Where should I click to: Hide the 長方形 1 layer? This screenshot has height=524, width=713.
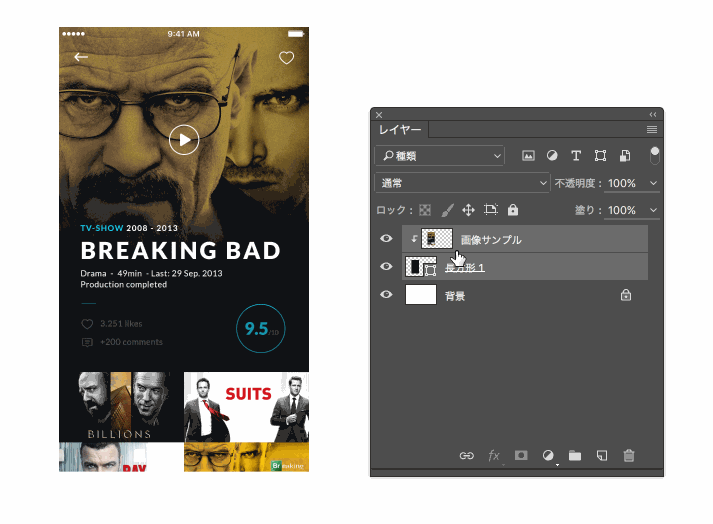point(386,266)
